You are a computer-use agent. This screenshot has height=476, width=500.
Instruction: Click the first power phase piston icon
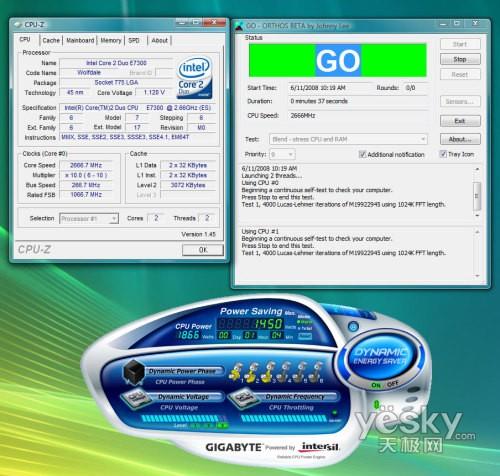[x=236, y=372]
